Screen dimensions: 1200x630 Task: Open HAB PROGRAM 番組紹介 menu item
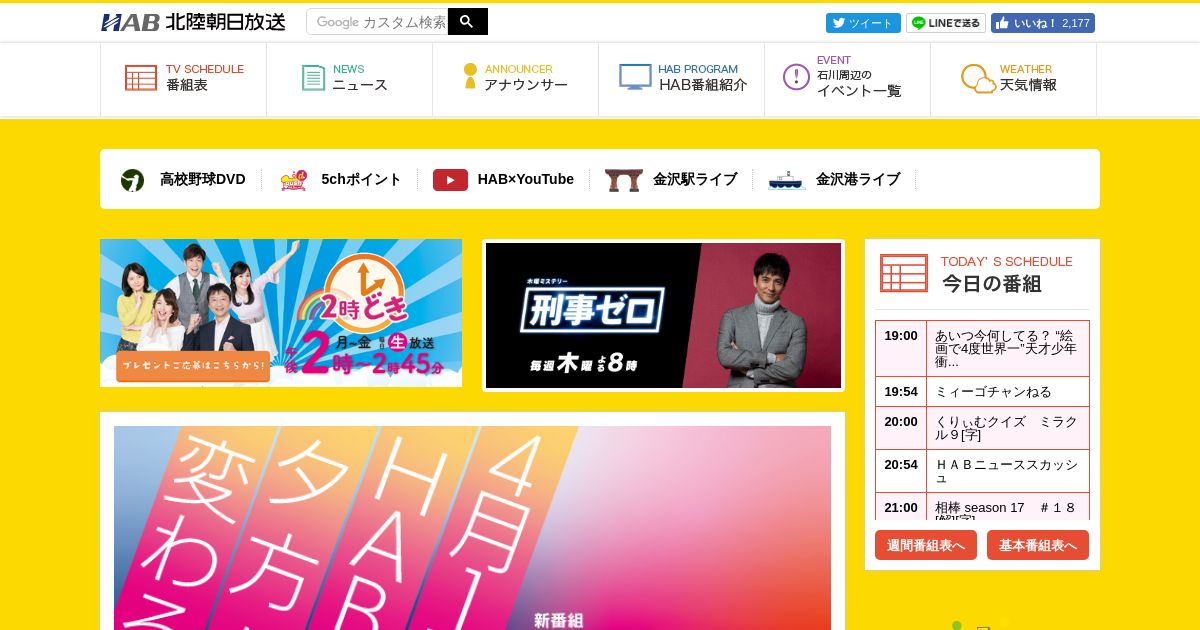click(x=682, y=78)
